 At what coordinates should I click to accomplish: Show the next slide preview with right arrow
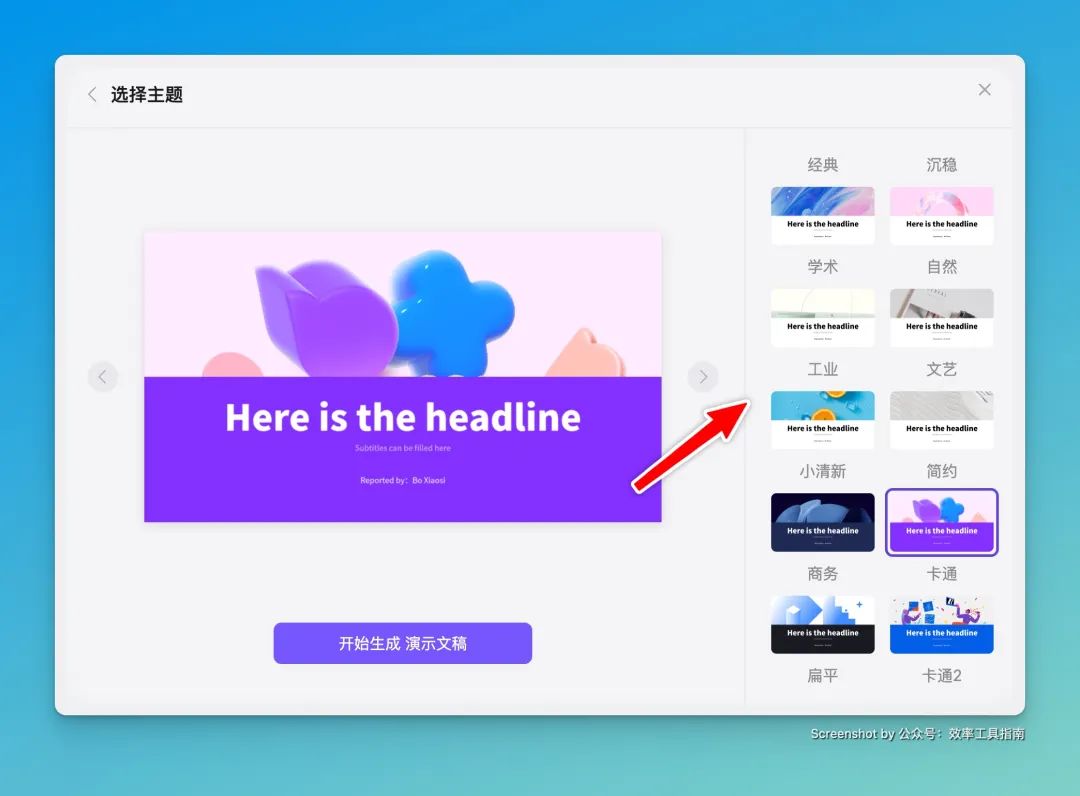(703, 377)
